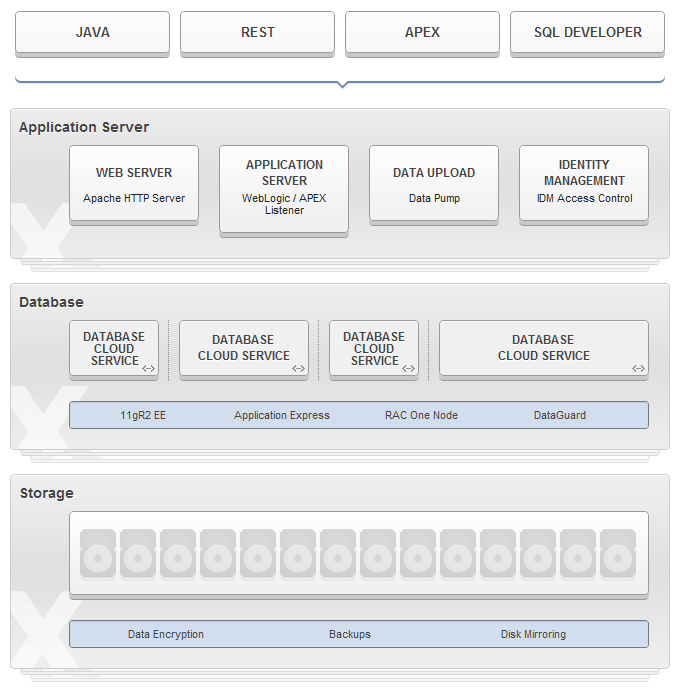Viewport: 683px width, 688px height.
Task: Click the RAC One Node label
Action: 422,415
